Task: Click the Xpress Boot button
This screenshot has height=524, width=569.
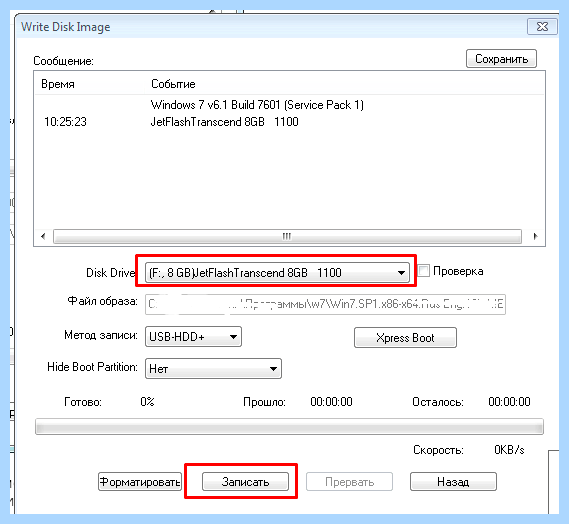Action: tap(405, 338)
